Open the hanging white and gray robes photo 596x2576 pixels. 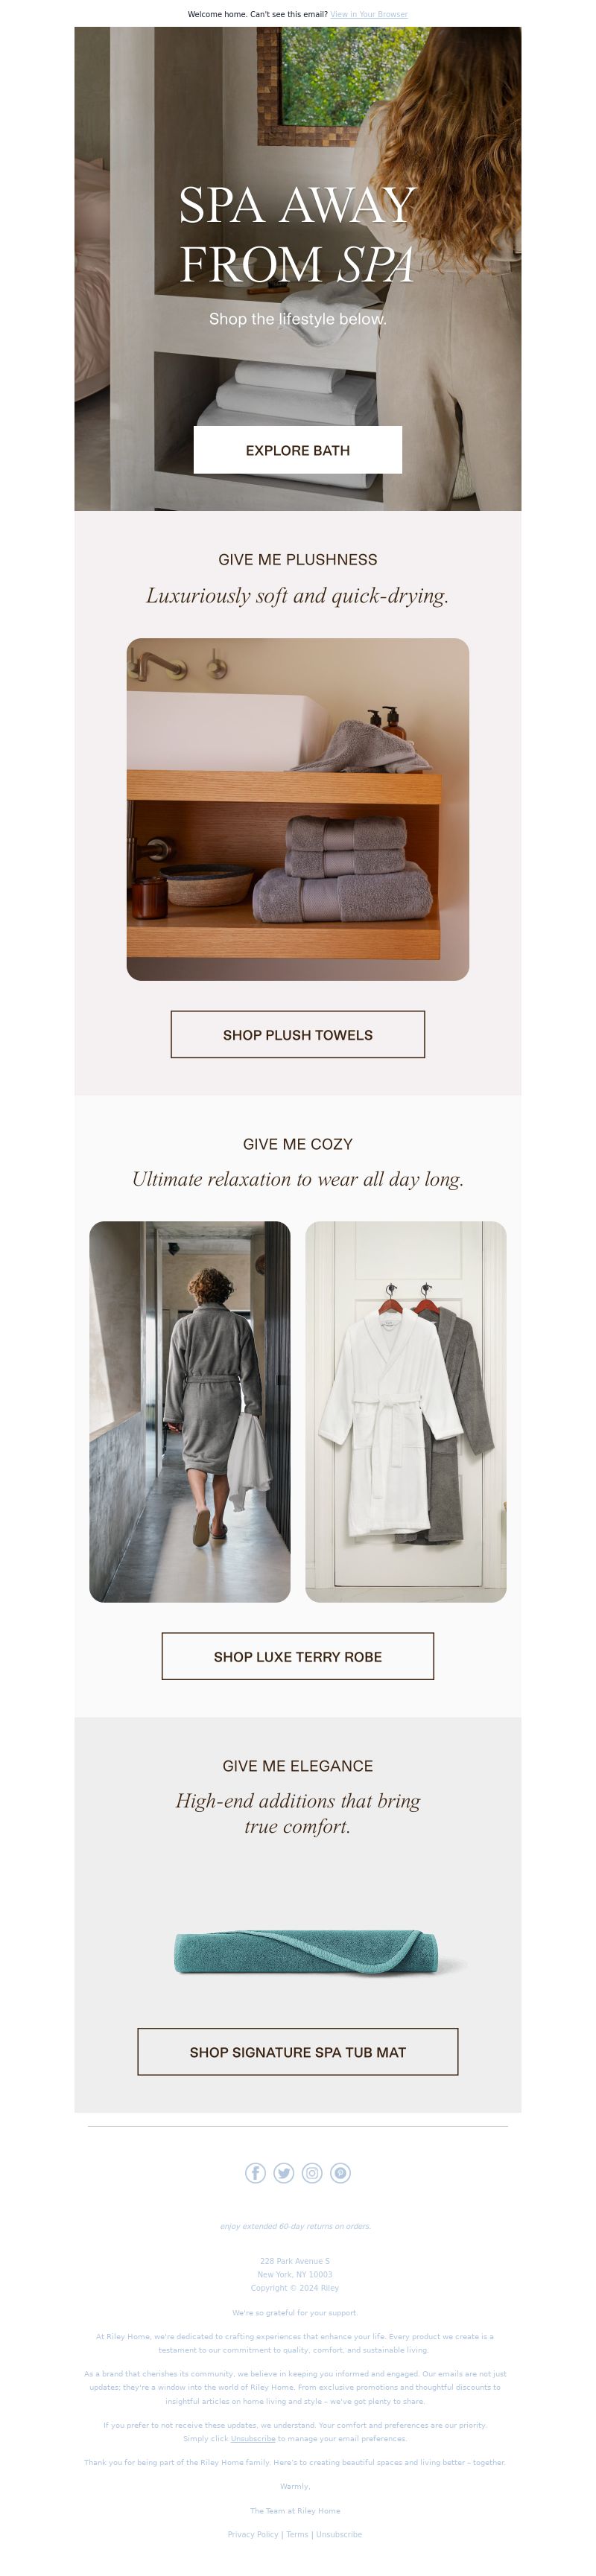pos(406,1411)
